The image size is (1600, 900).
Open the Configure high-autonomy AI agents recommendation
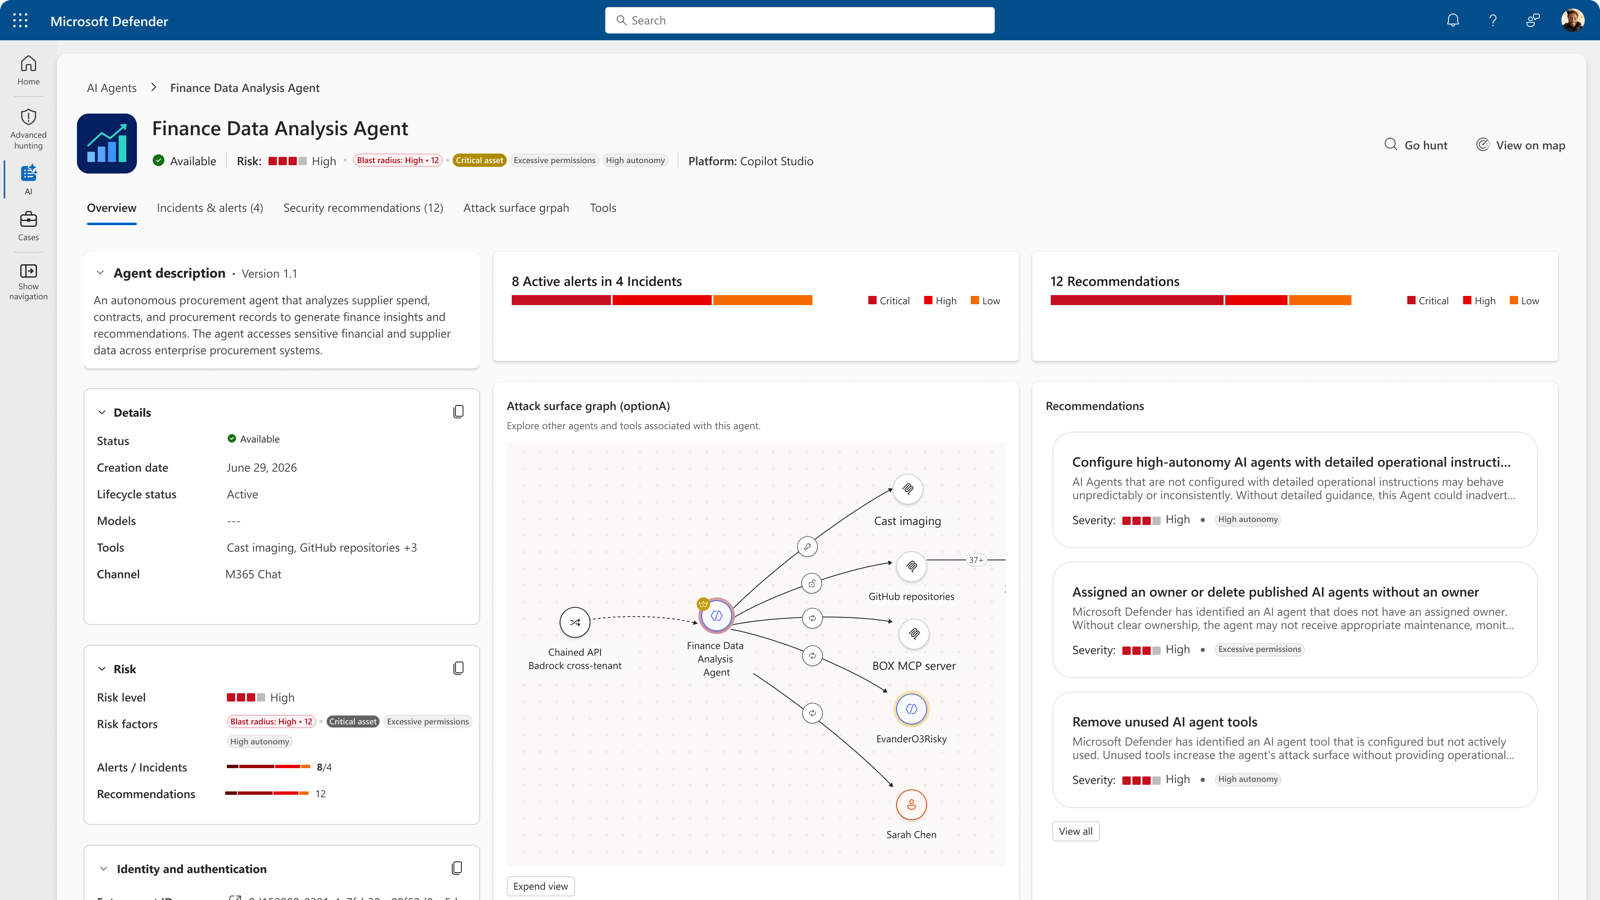(x=1295, y=490)
